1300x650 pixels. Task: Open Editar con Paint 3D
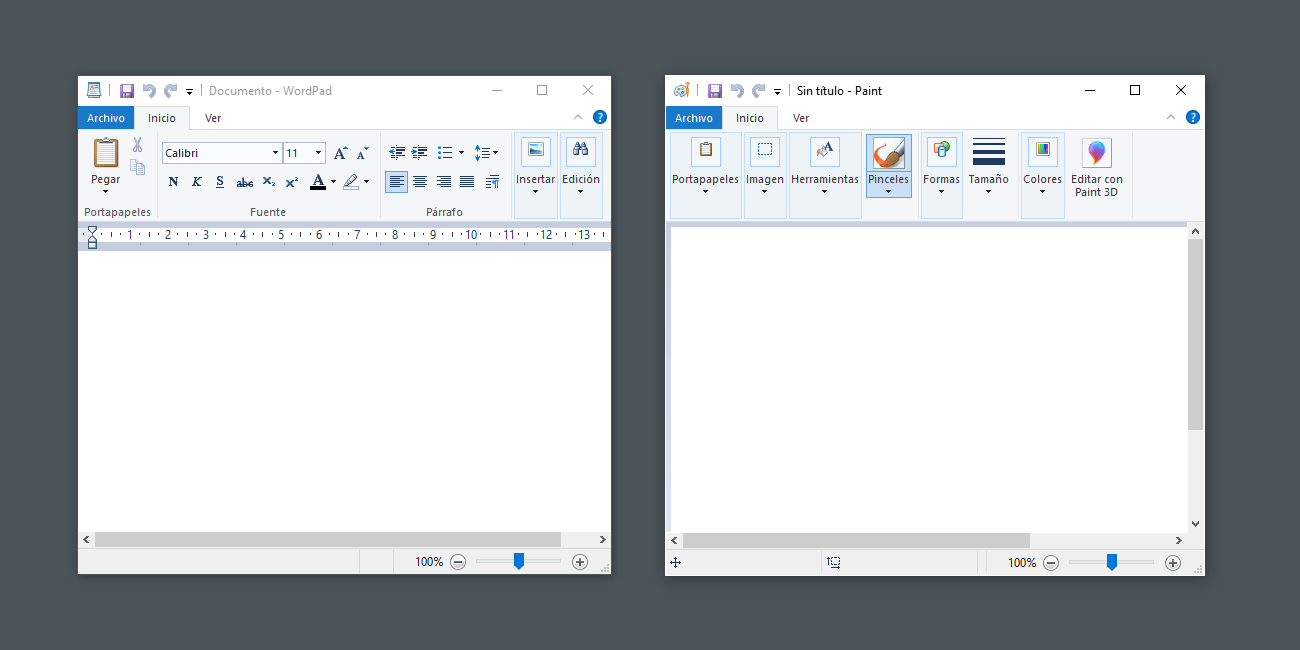tap(1097, 168)
